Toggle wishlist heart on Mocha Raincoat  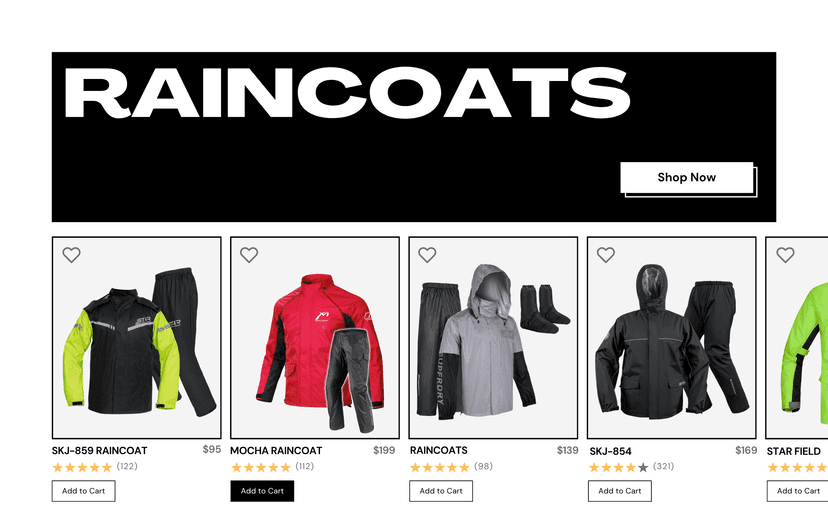pos(249,255)
